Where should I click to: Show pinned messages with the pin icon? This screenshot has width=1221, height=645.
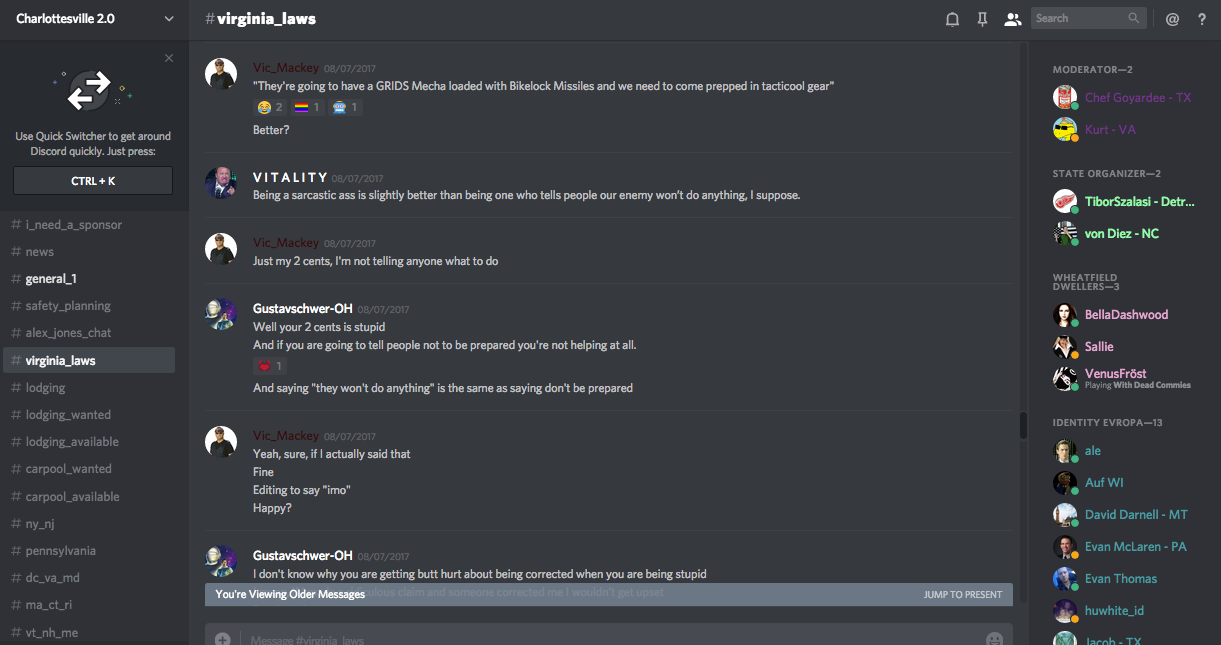982,19
